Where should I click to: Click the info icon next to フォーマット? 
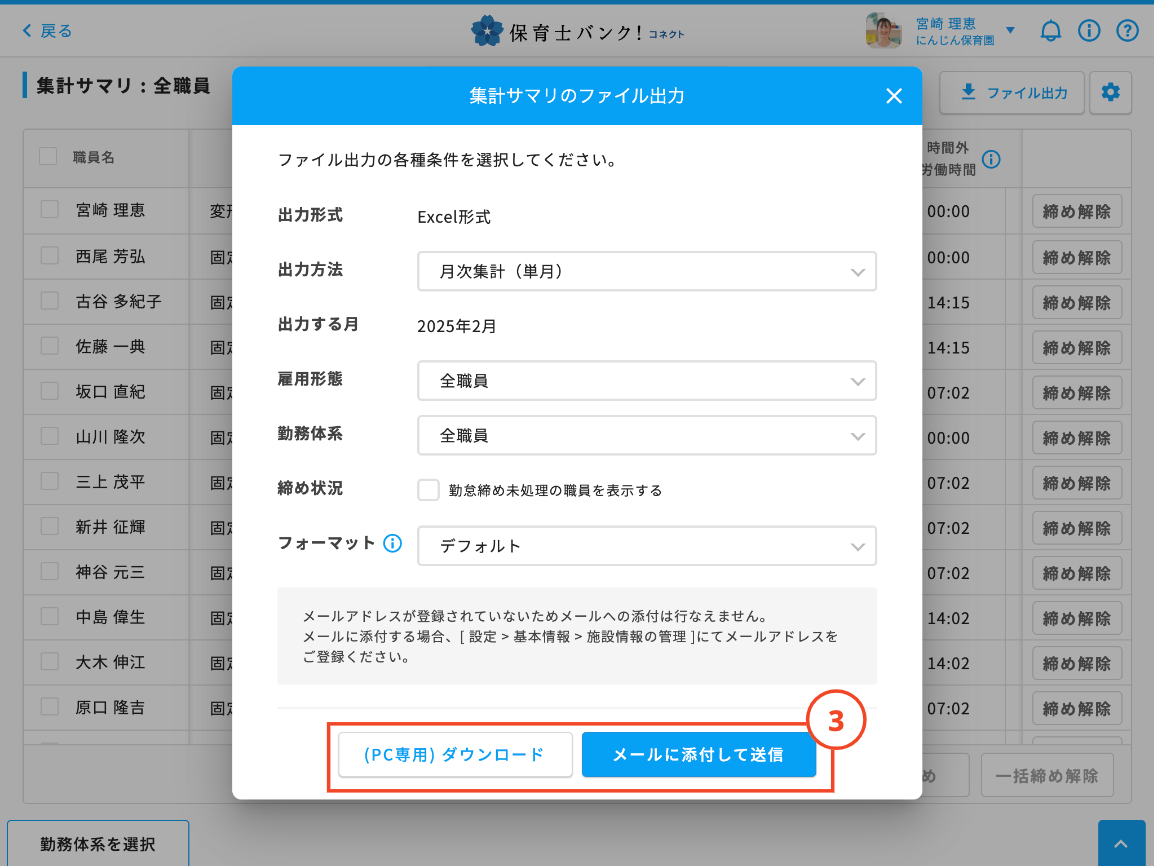pos(393,544)
